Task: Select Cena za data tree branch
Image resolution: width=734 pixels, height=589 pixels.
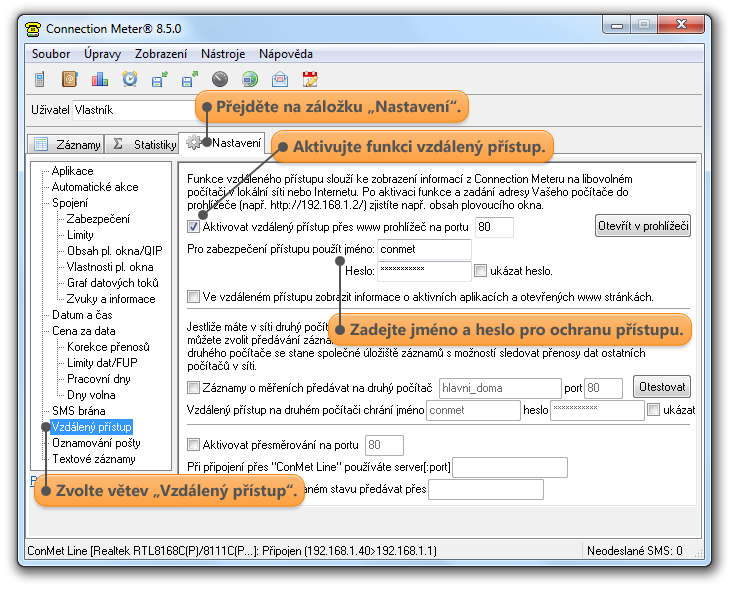Action: tap(83, 331)
